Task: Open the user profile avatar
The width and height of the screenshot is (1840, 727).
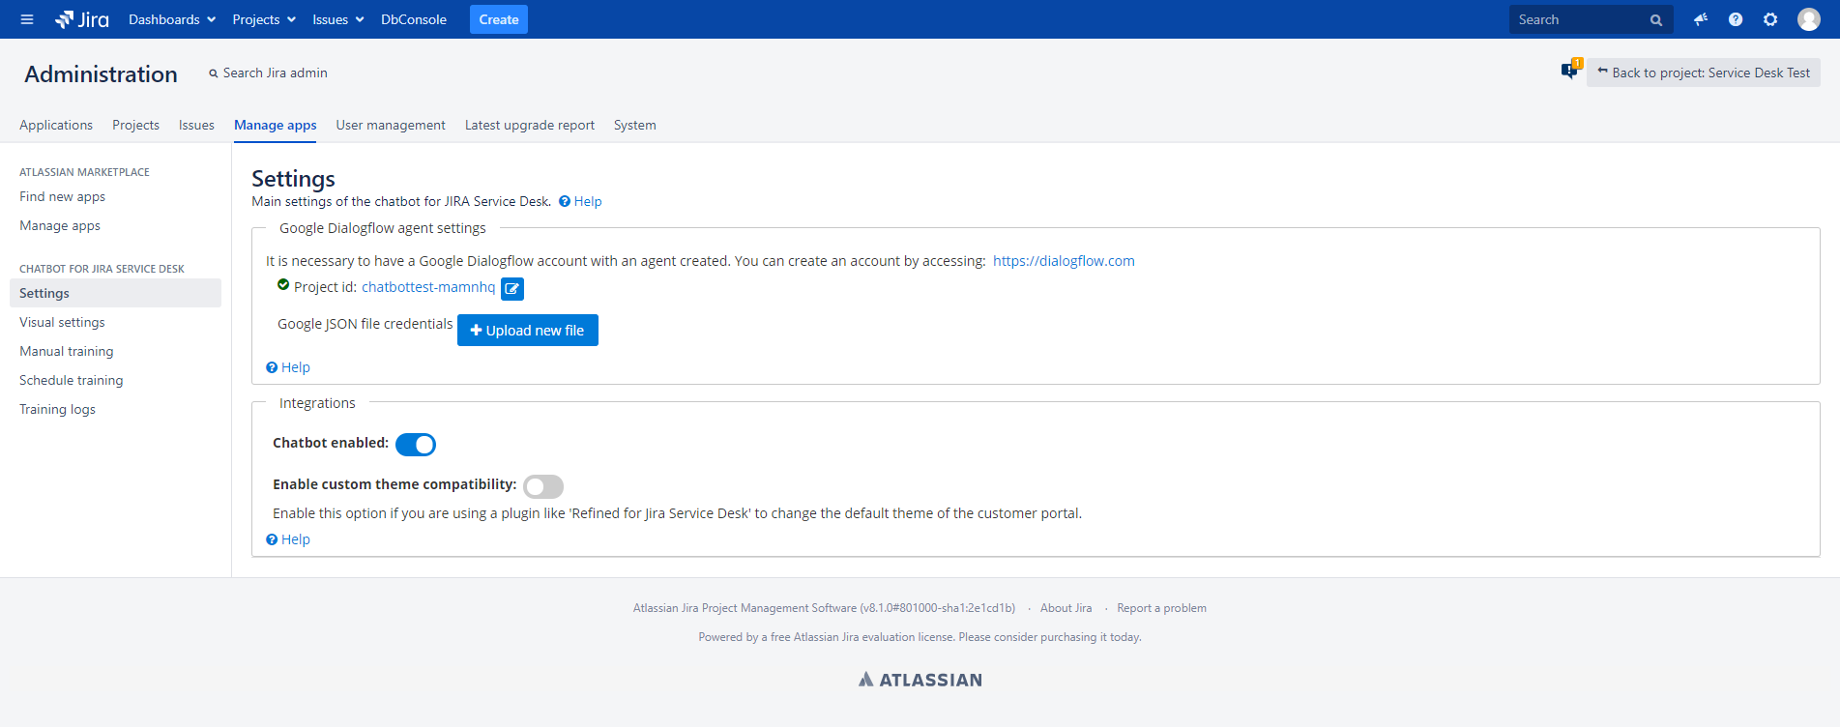Action: (1808, 19)
